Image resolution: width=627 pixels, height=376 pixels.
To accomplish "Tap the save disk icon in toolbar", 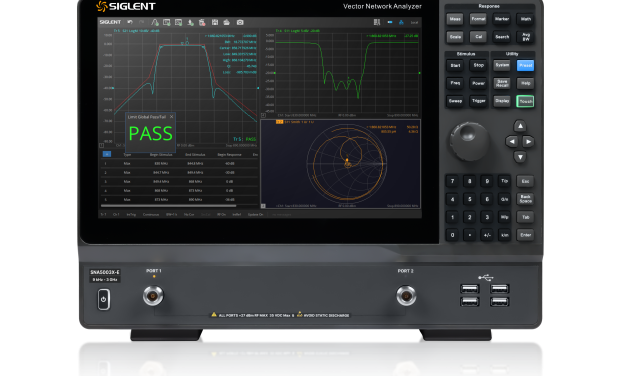I will (x=215, y=22).
